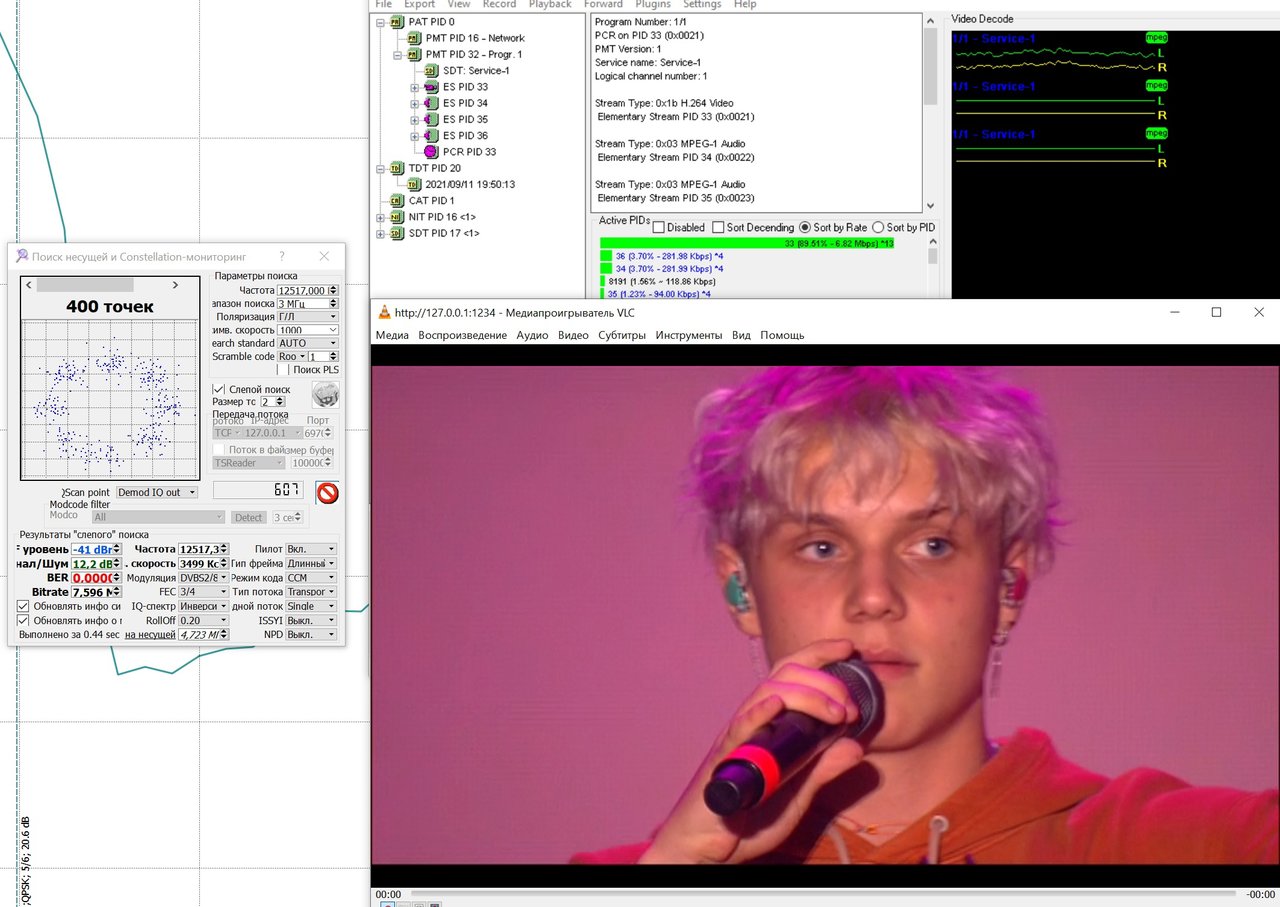
Task: Click the Частота search frequency input field
Action: coord(301,290)
